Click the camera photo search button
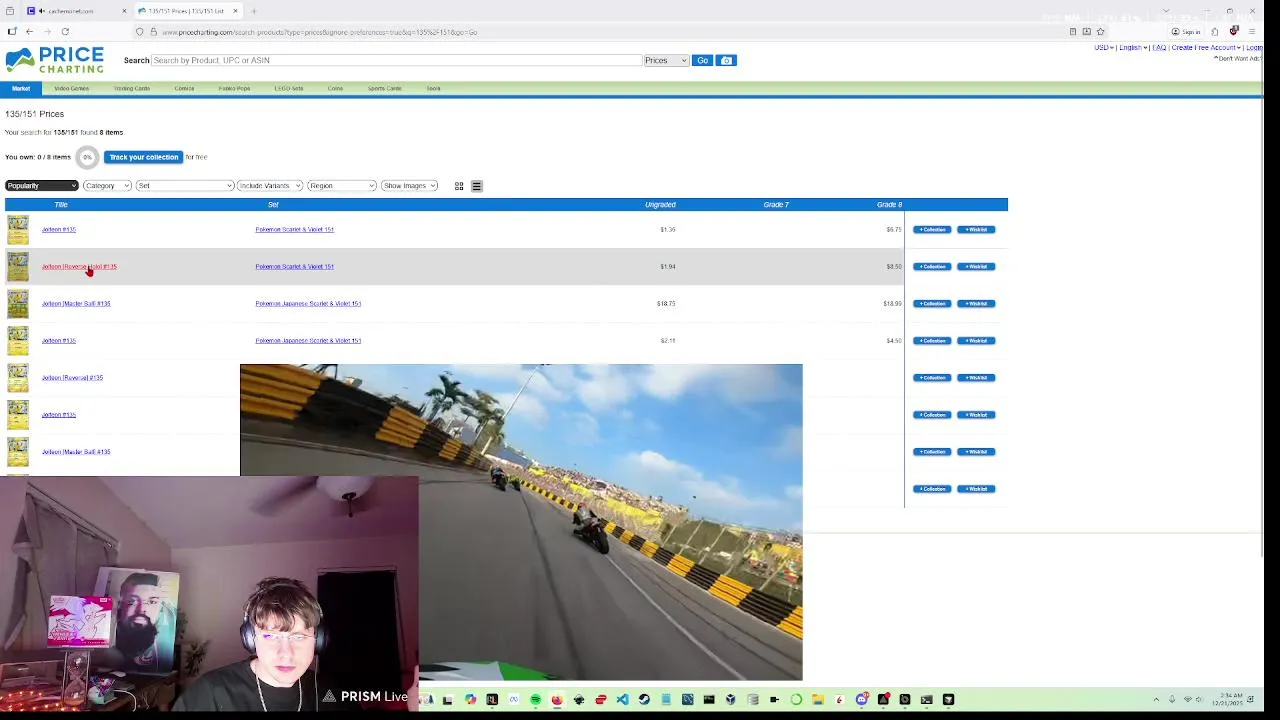The image size is (1280, 720). (727, 60)
